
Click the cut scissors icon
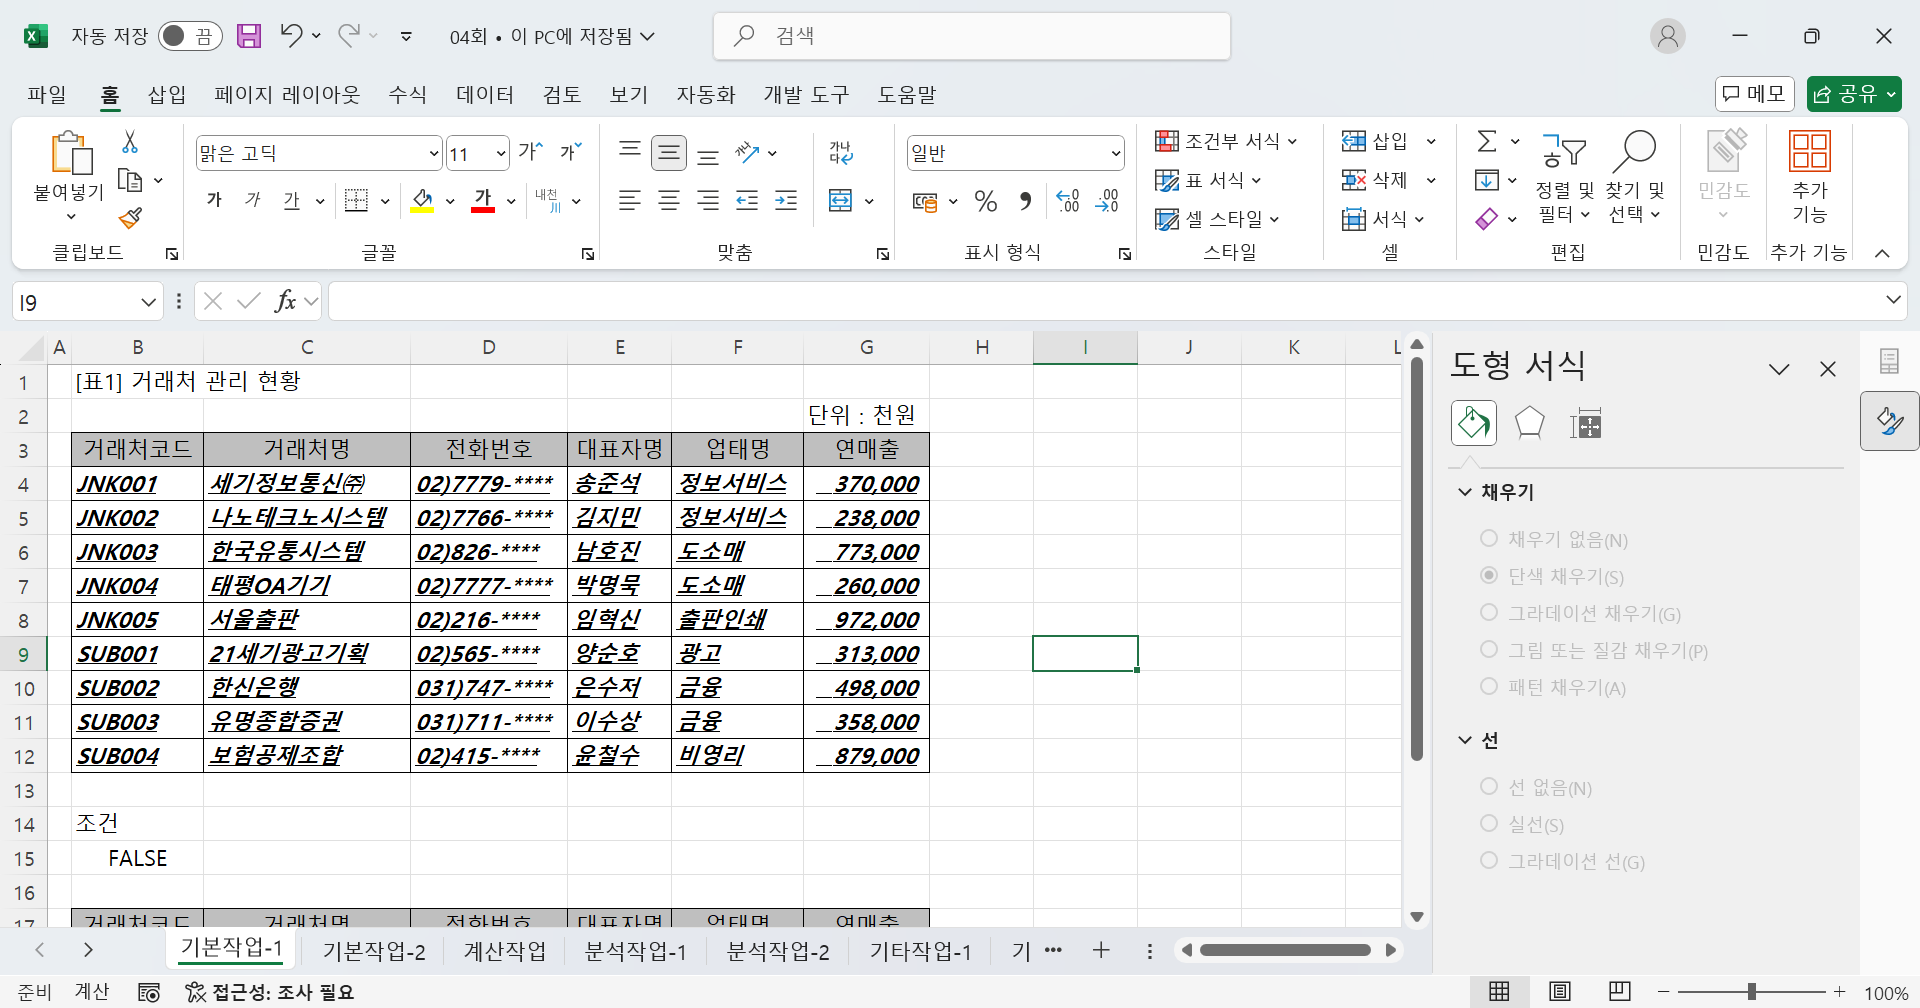tap(130, 142)
